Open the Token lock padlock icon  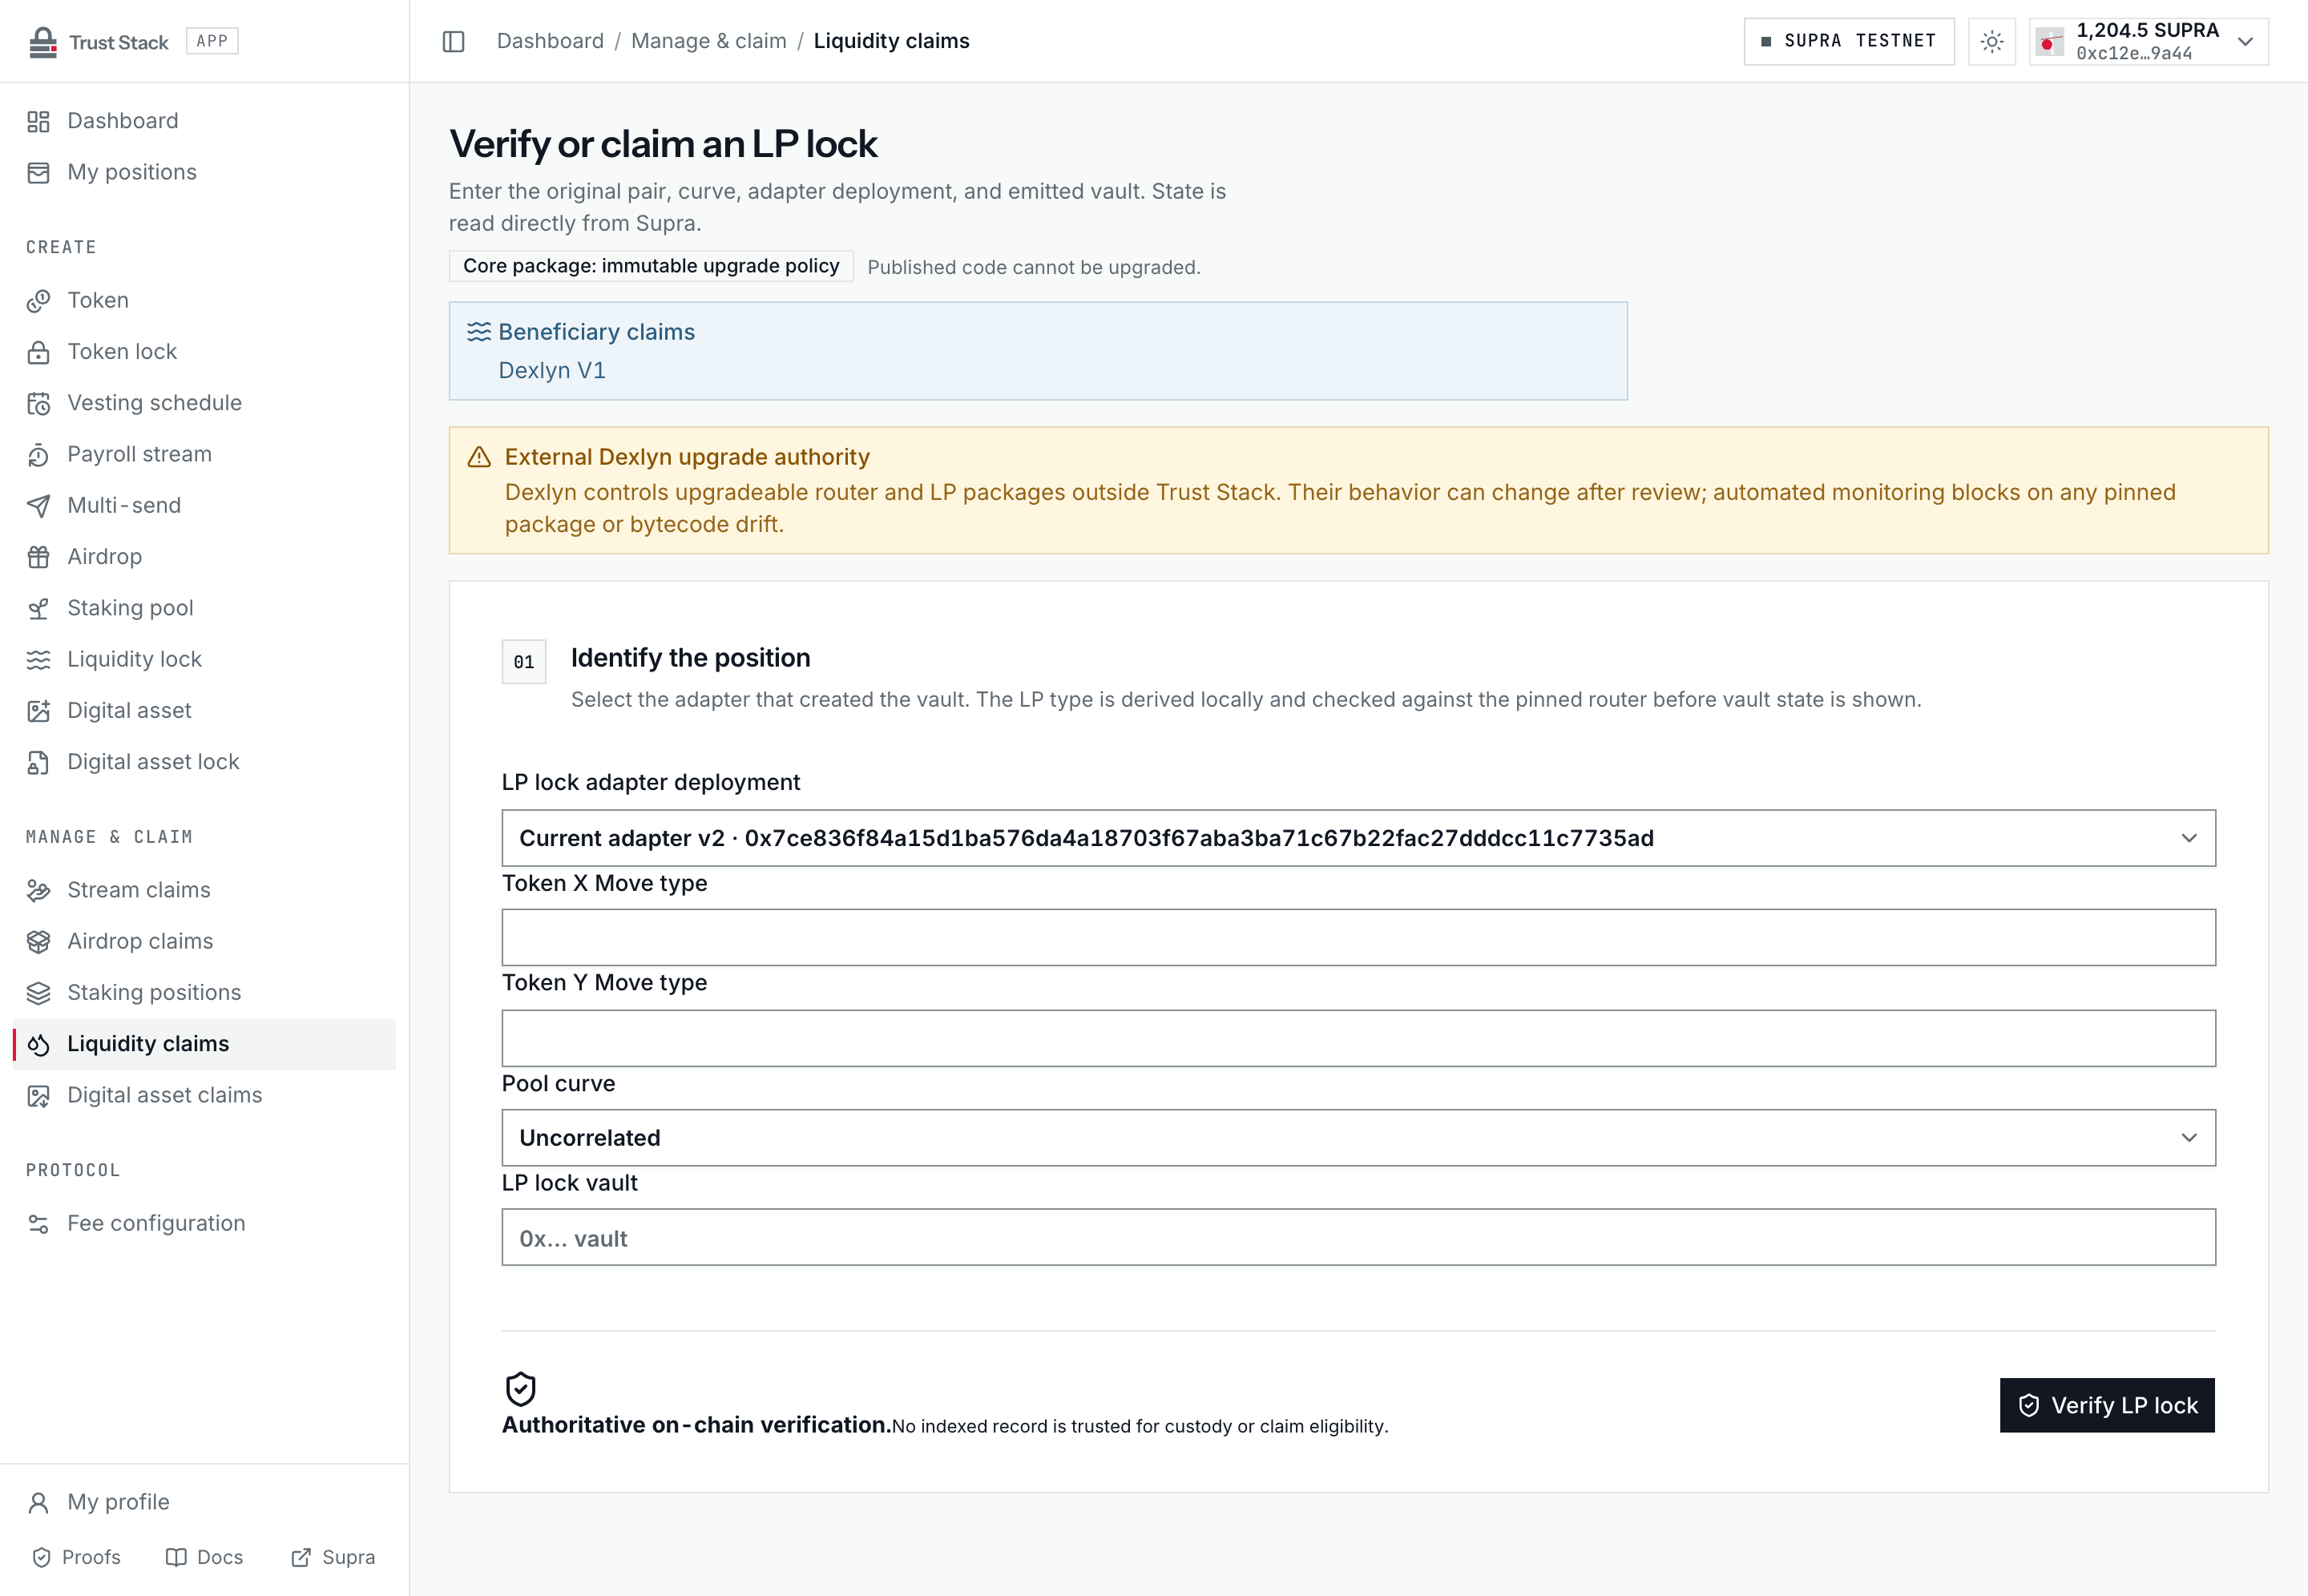[x=38, y=352]
